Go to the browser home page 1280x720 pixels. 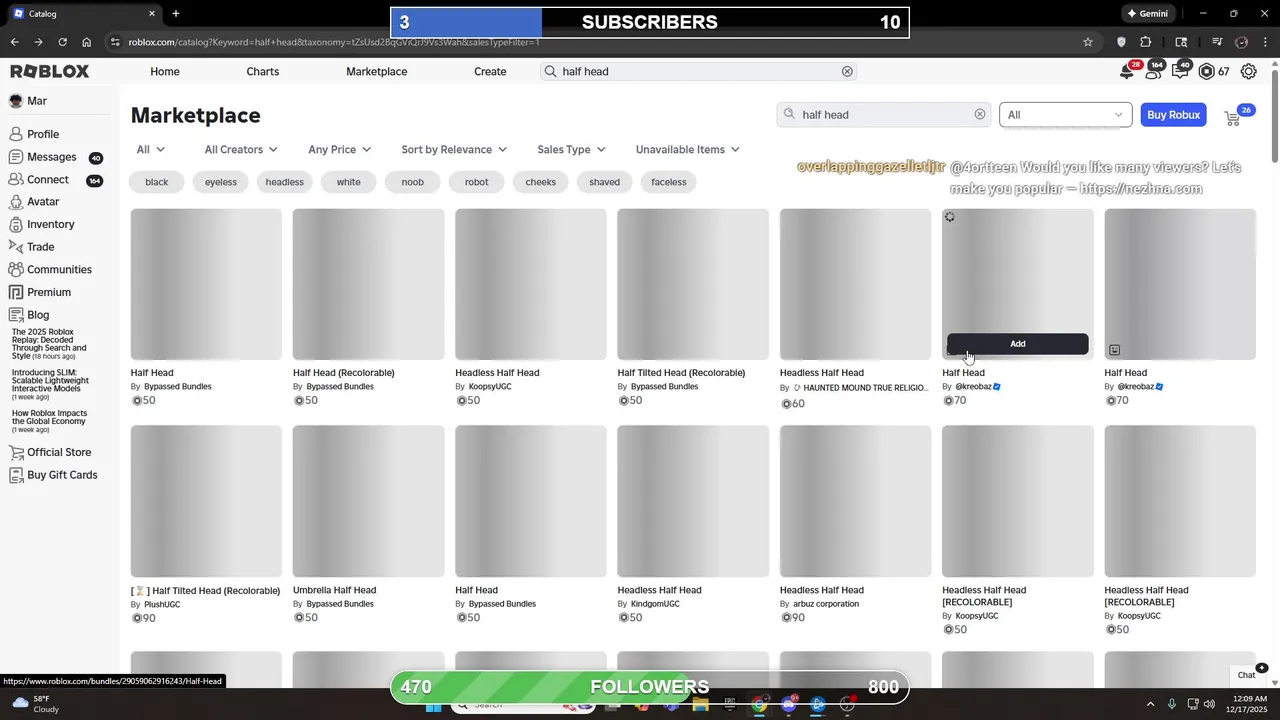coord(87,42)
